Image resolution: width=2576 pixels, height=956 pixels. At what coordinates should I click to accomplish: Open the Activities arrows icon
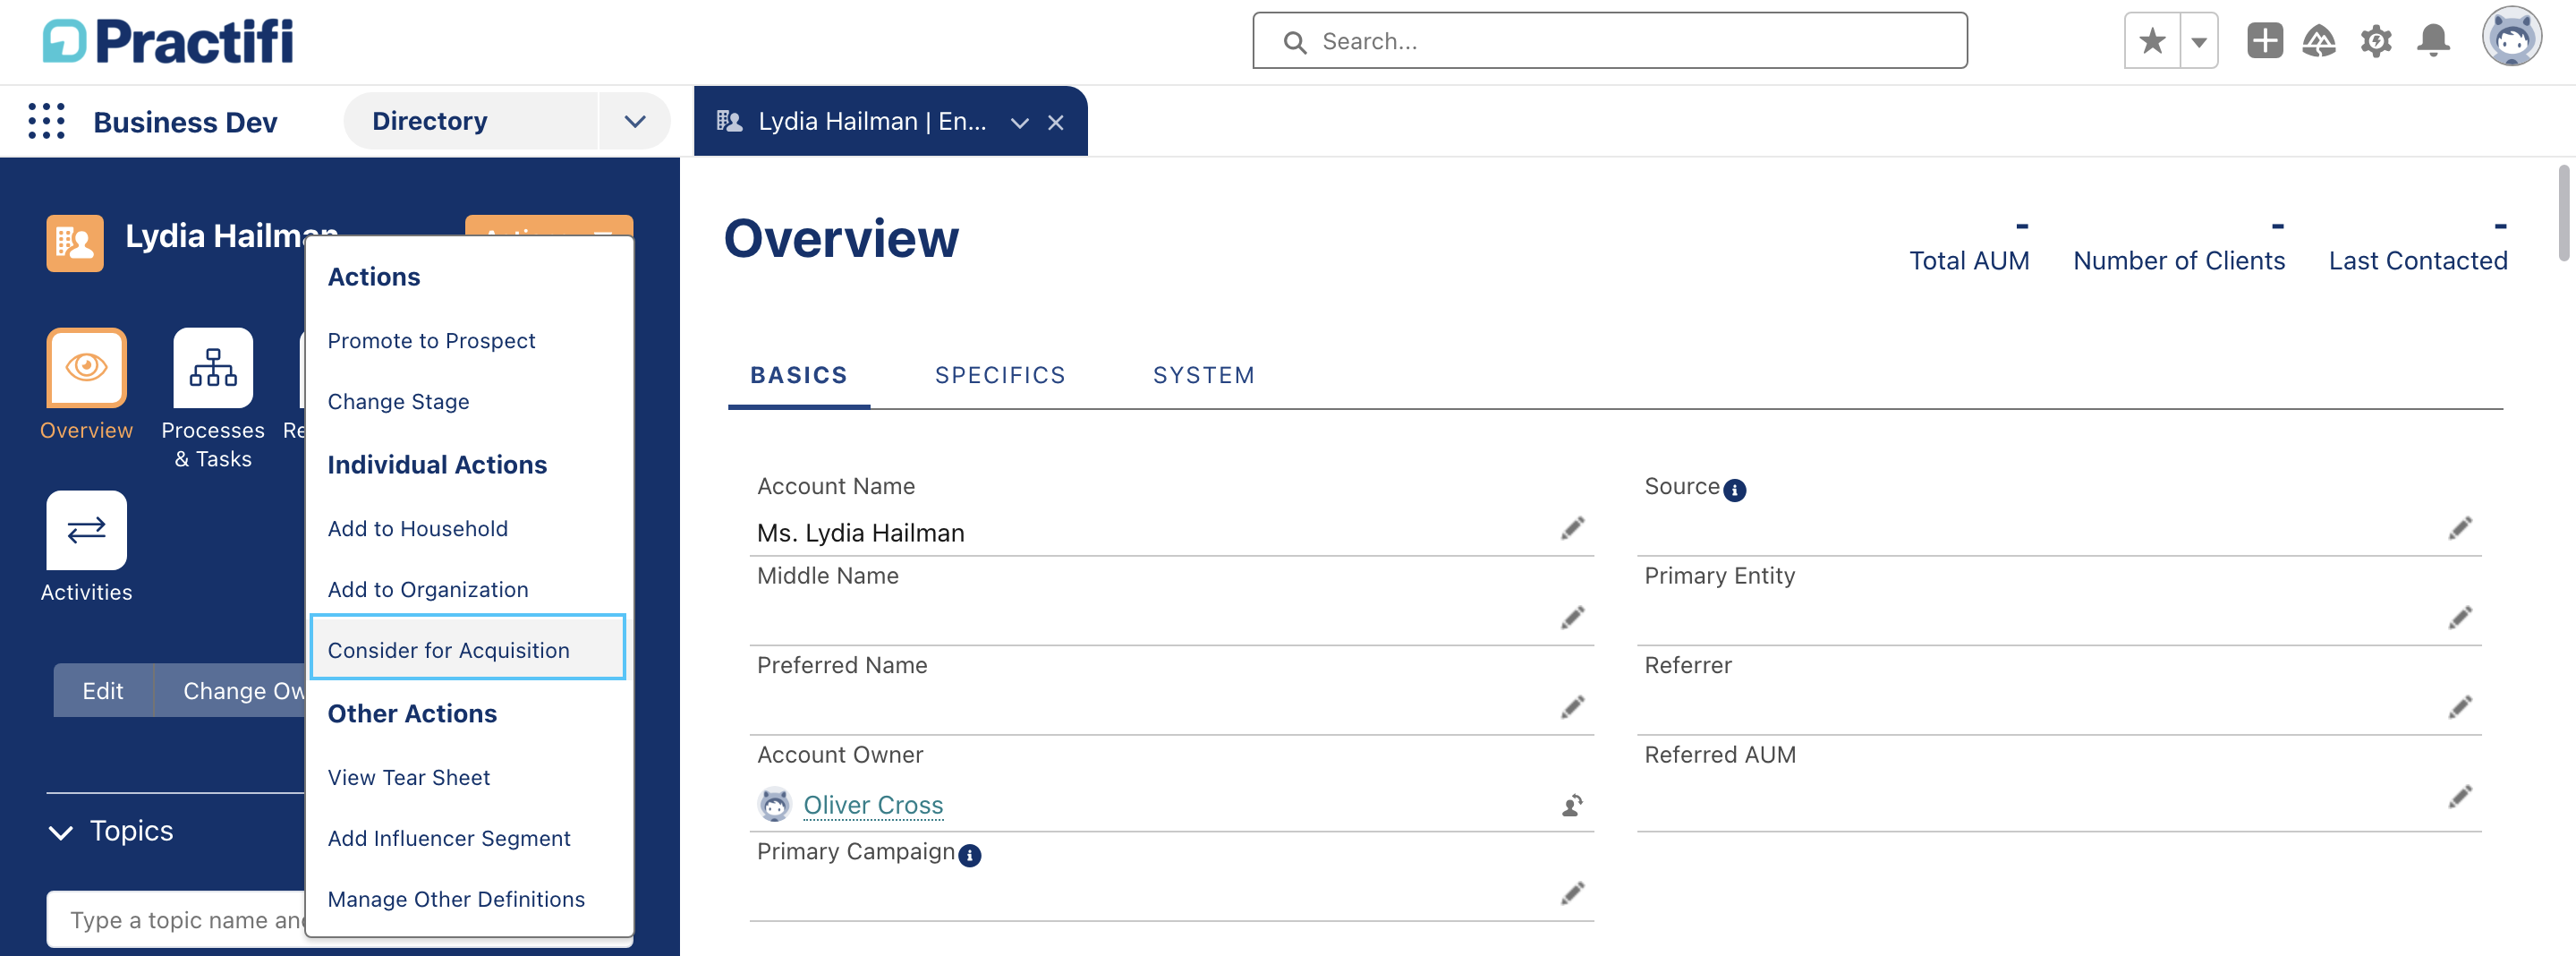pos(86,530)
